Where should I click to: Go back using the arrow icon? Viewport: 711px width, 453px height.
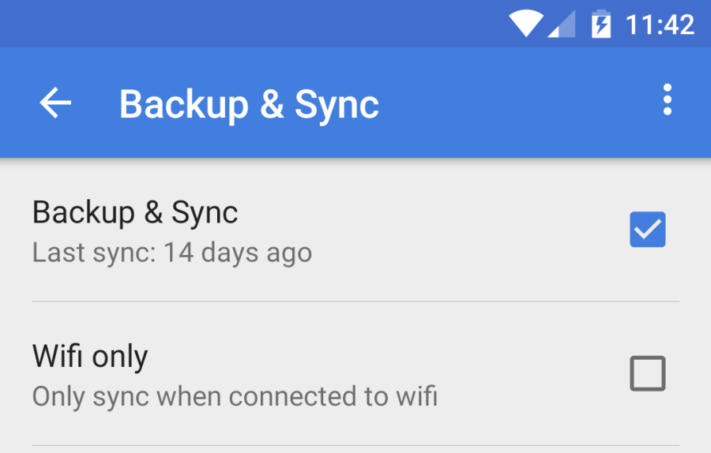coord(55,102)
